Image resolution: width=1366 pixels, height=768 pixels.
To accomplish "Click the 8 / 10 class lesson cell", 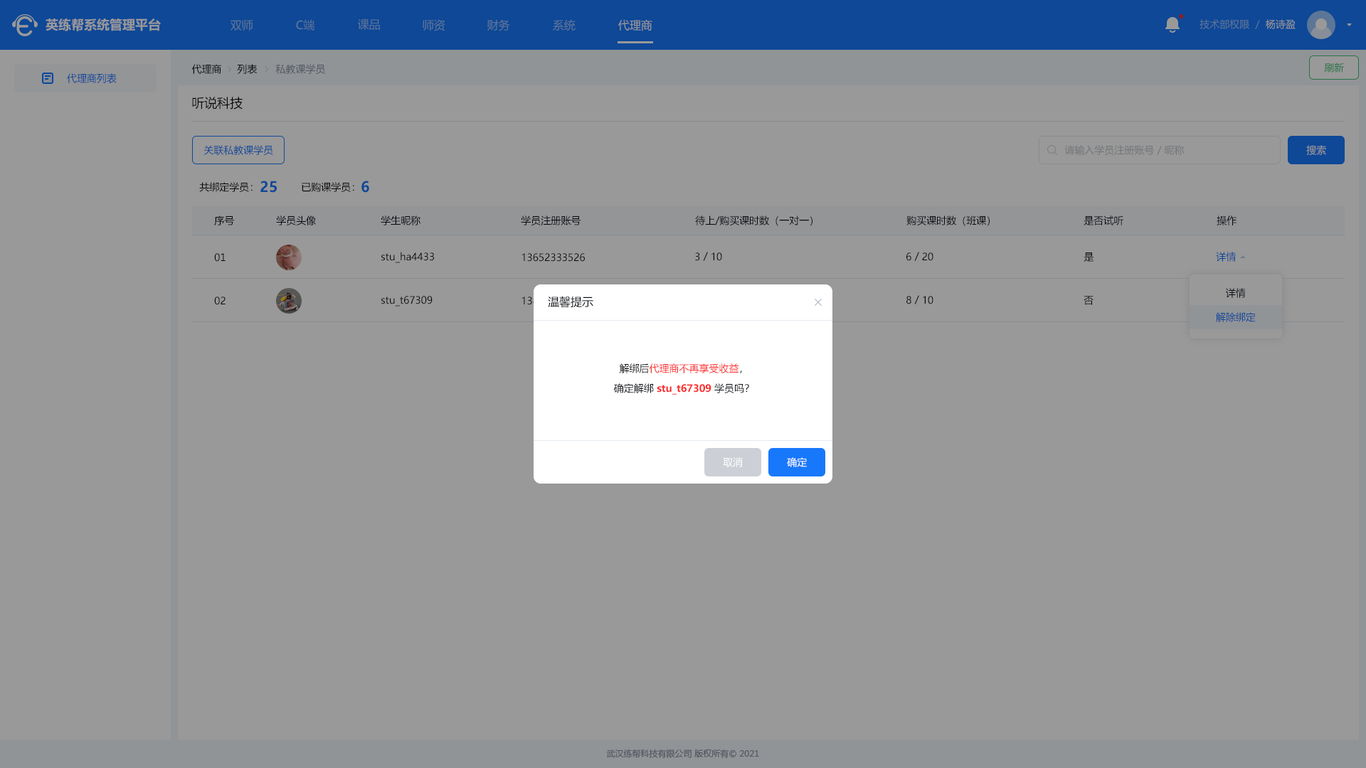I will pos(920,300).
